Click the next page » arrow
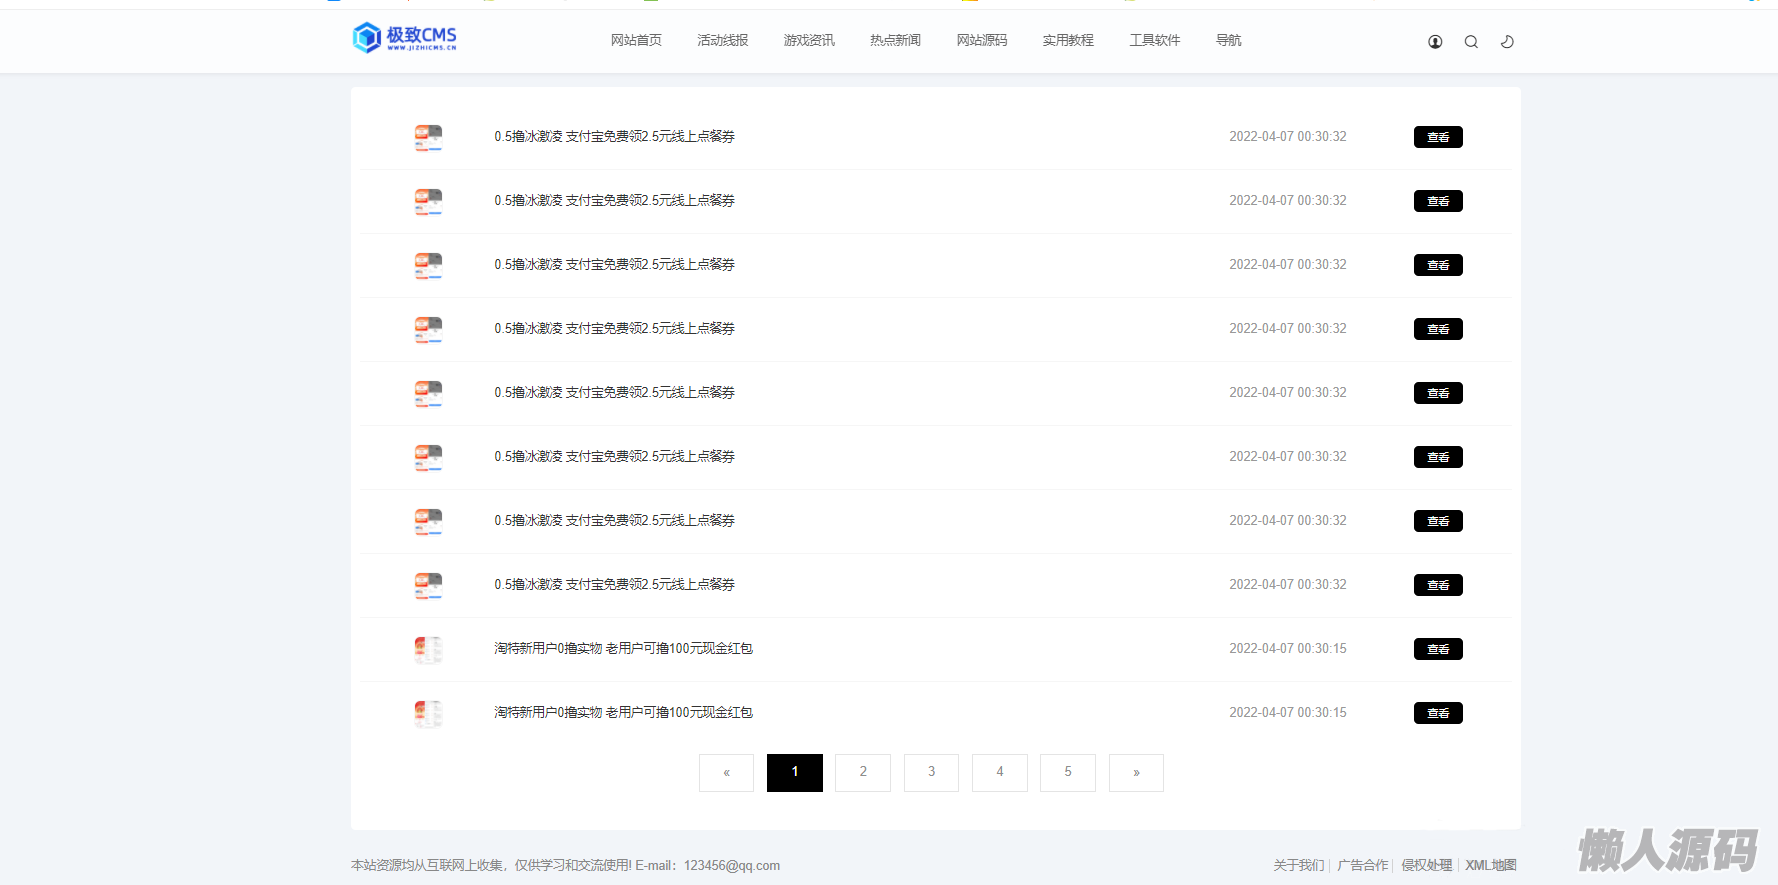Viewport: 1778px width, 885px height. click(1136, 772)
